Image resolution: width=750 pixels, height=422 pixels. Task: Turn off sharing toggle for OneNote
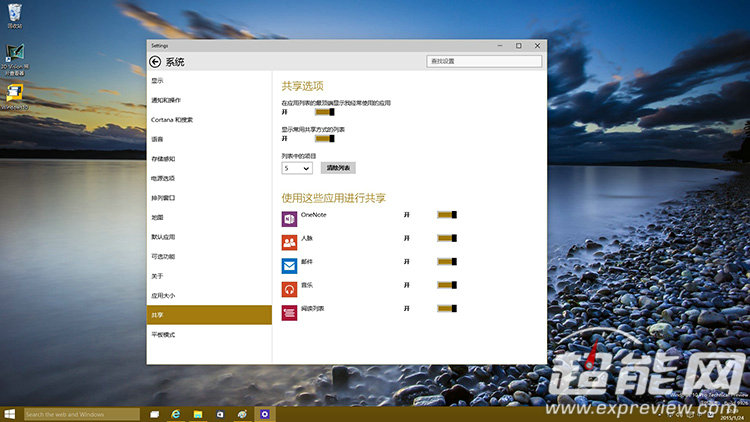tap(446, 214)
